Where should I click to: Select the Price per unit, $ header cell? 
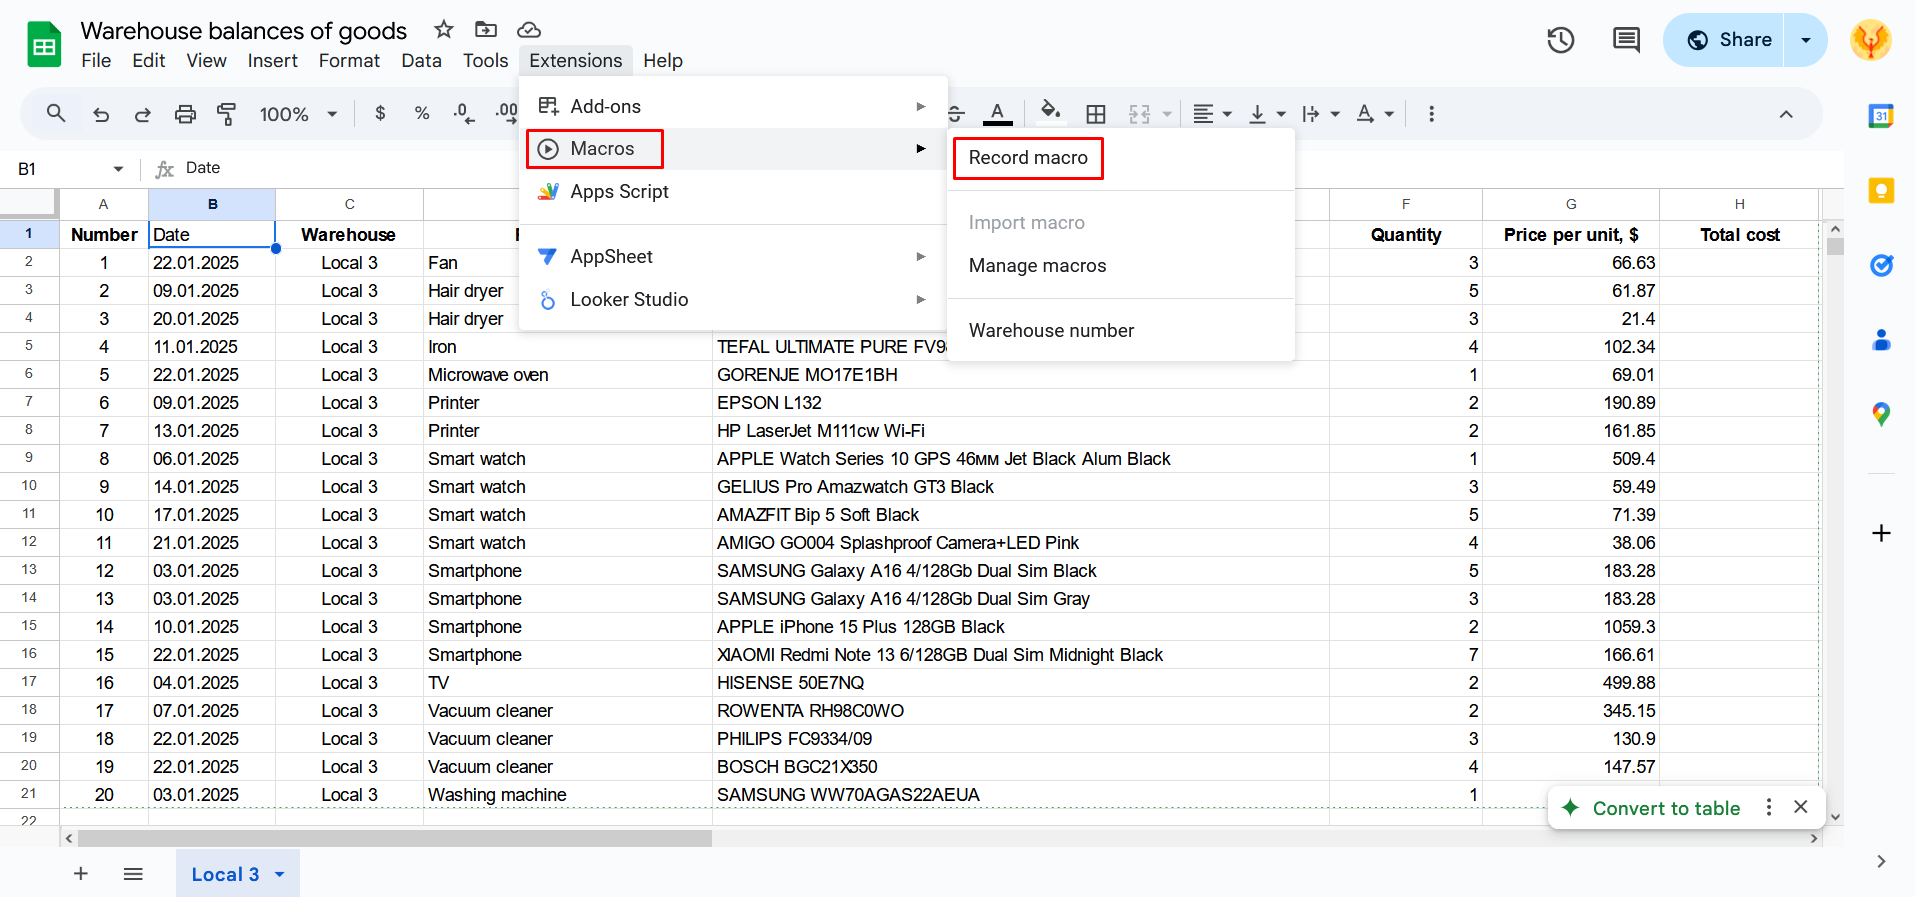(x=1570, y=234)
